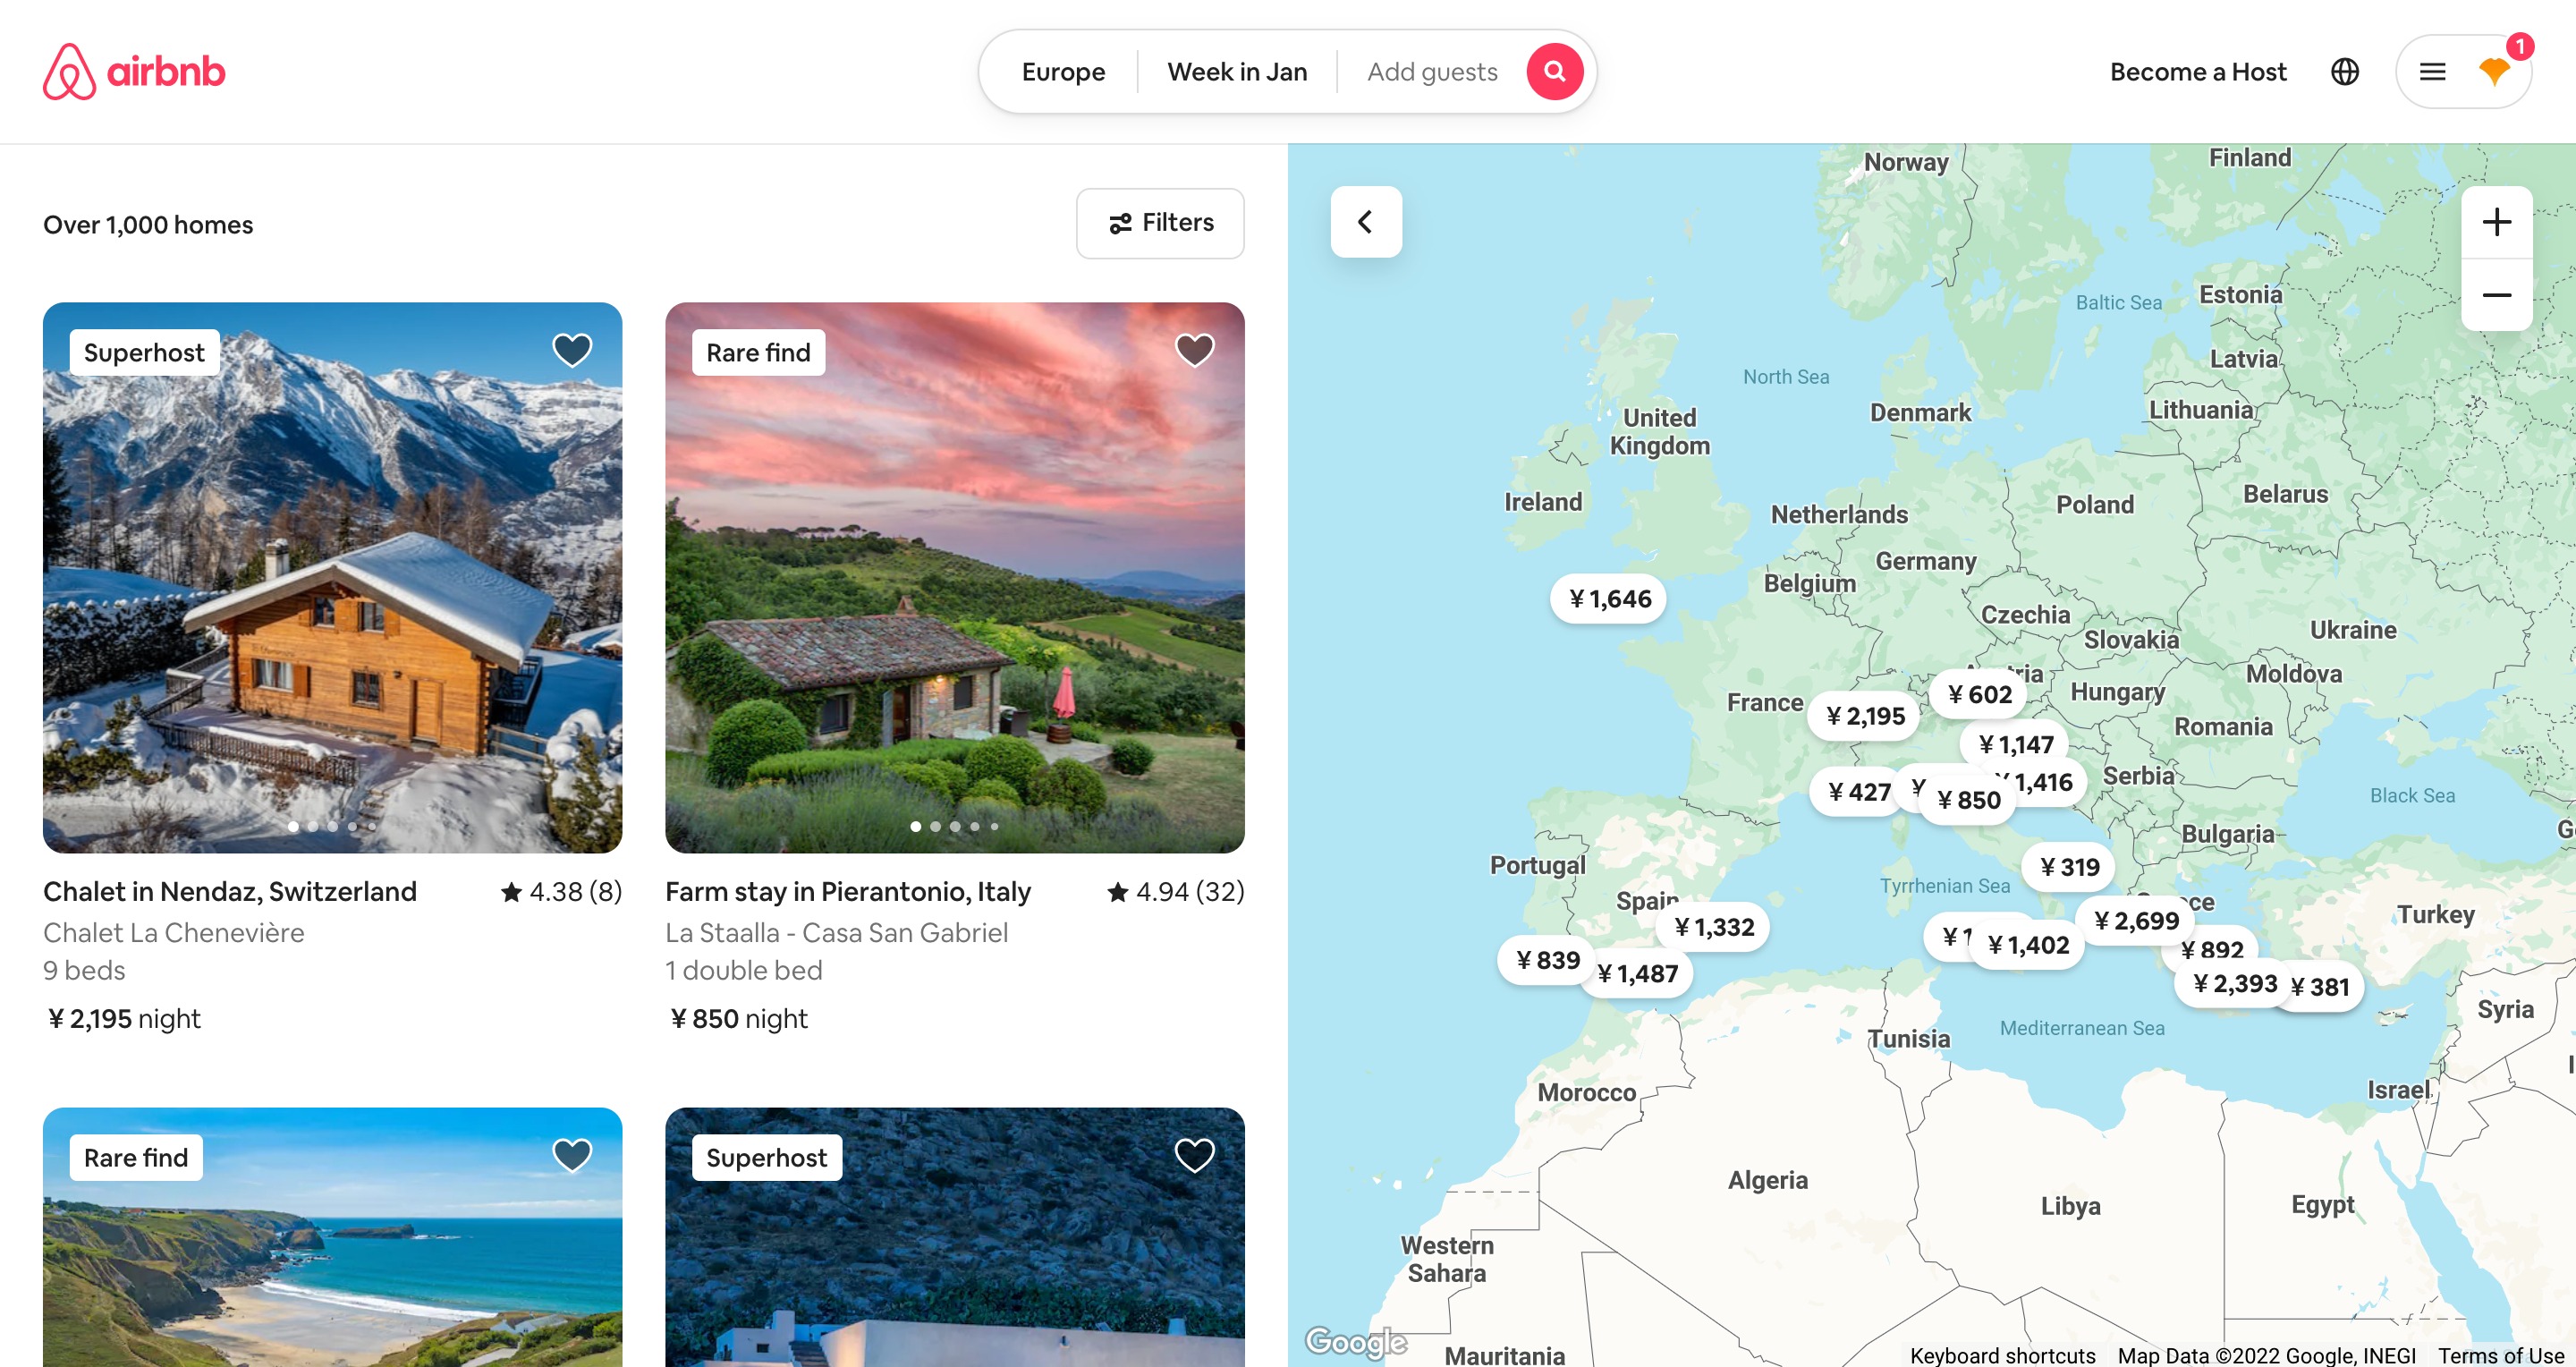Select the ¥602 map price marker
This screenshot has width=2576, height=1367.
1979,694
